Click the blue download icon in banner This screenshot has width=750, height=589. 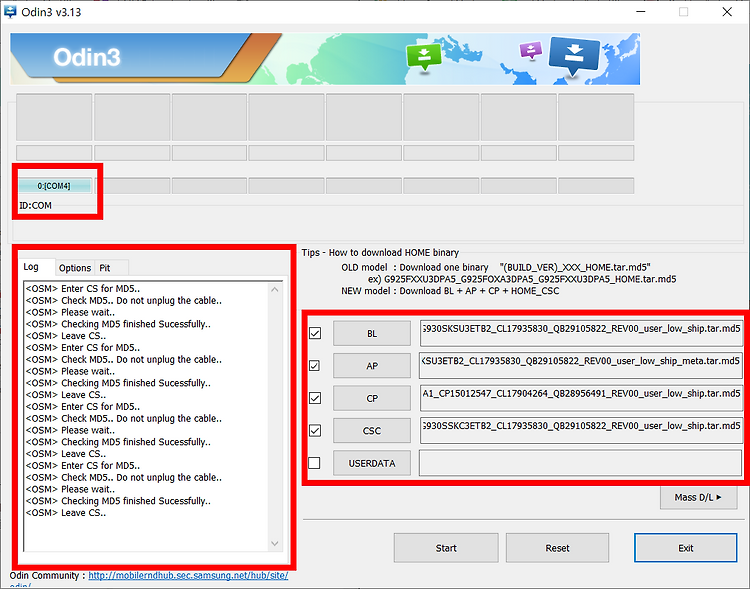(x=574, y=56)
